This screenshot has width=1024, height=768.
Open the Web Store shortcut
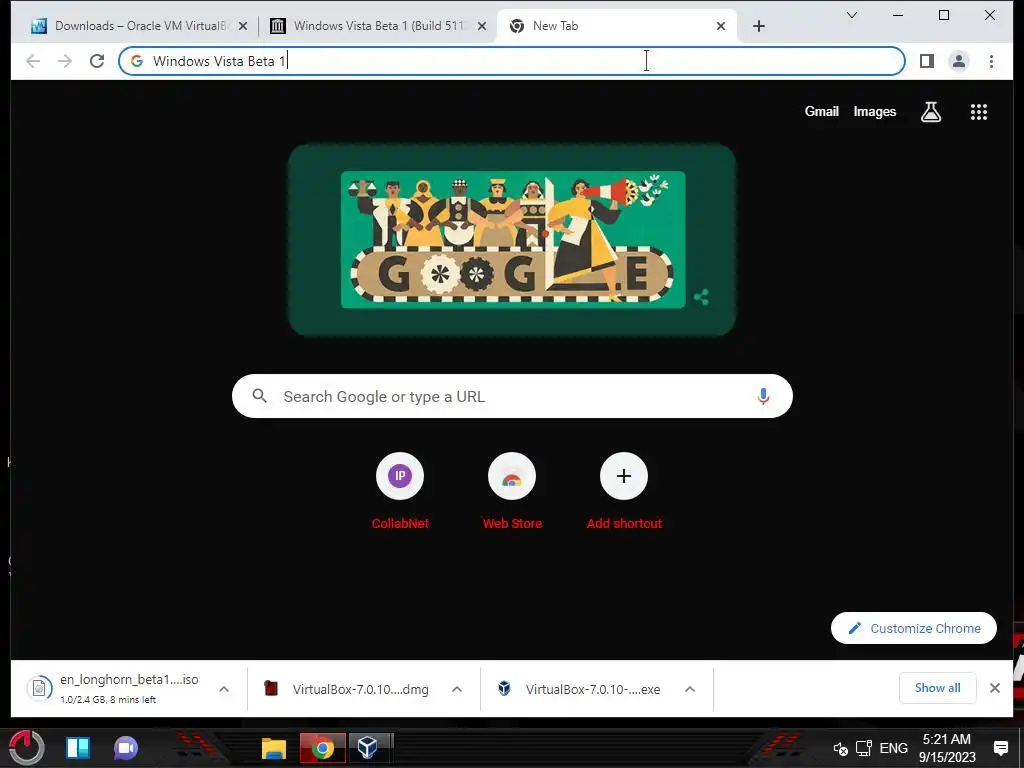(512, 491)
